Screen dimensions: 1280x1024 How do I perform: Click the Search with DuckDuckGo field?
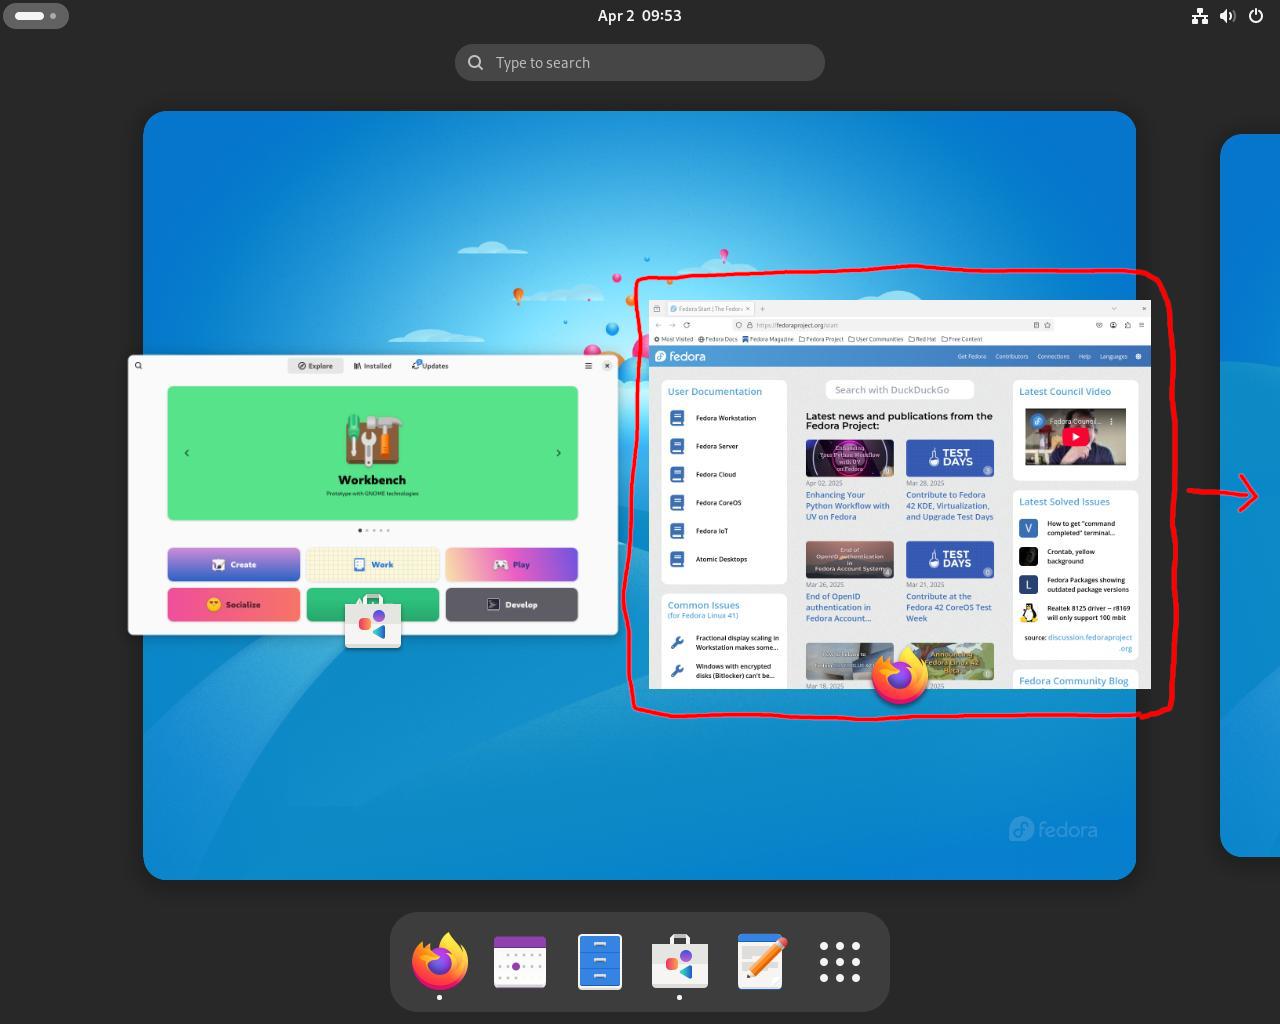coord(900,390)
